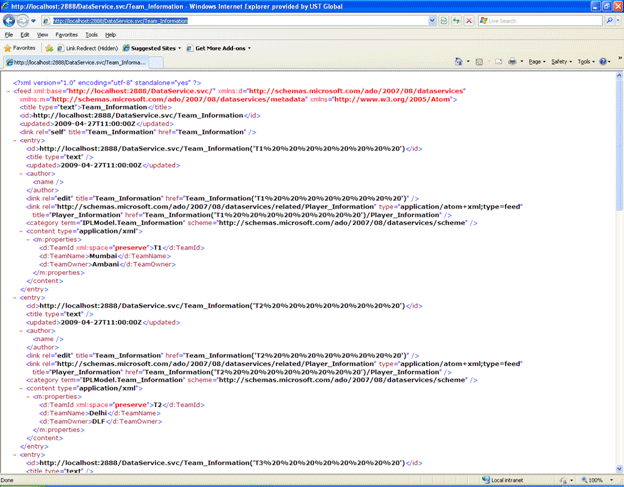Open the Tools menu in menu bar

pyautogui.click(x=92, y=35)
